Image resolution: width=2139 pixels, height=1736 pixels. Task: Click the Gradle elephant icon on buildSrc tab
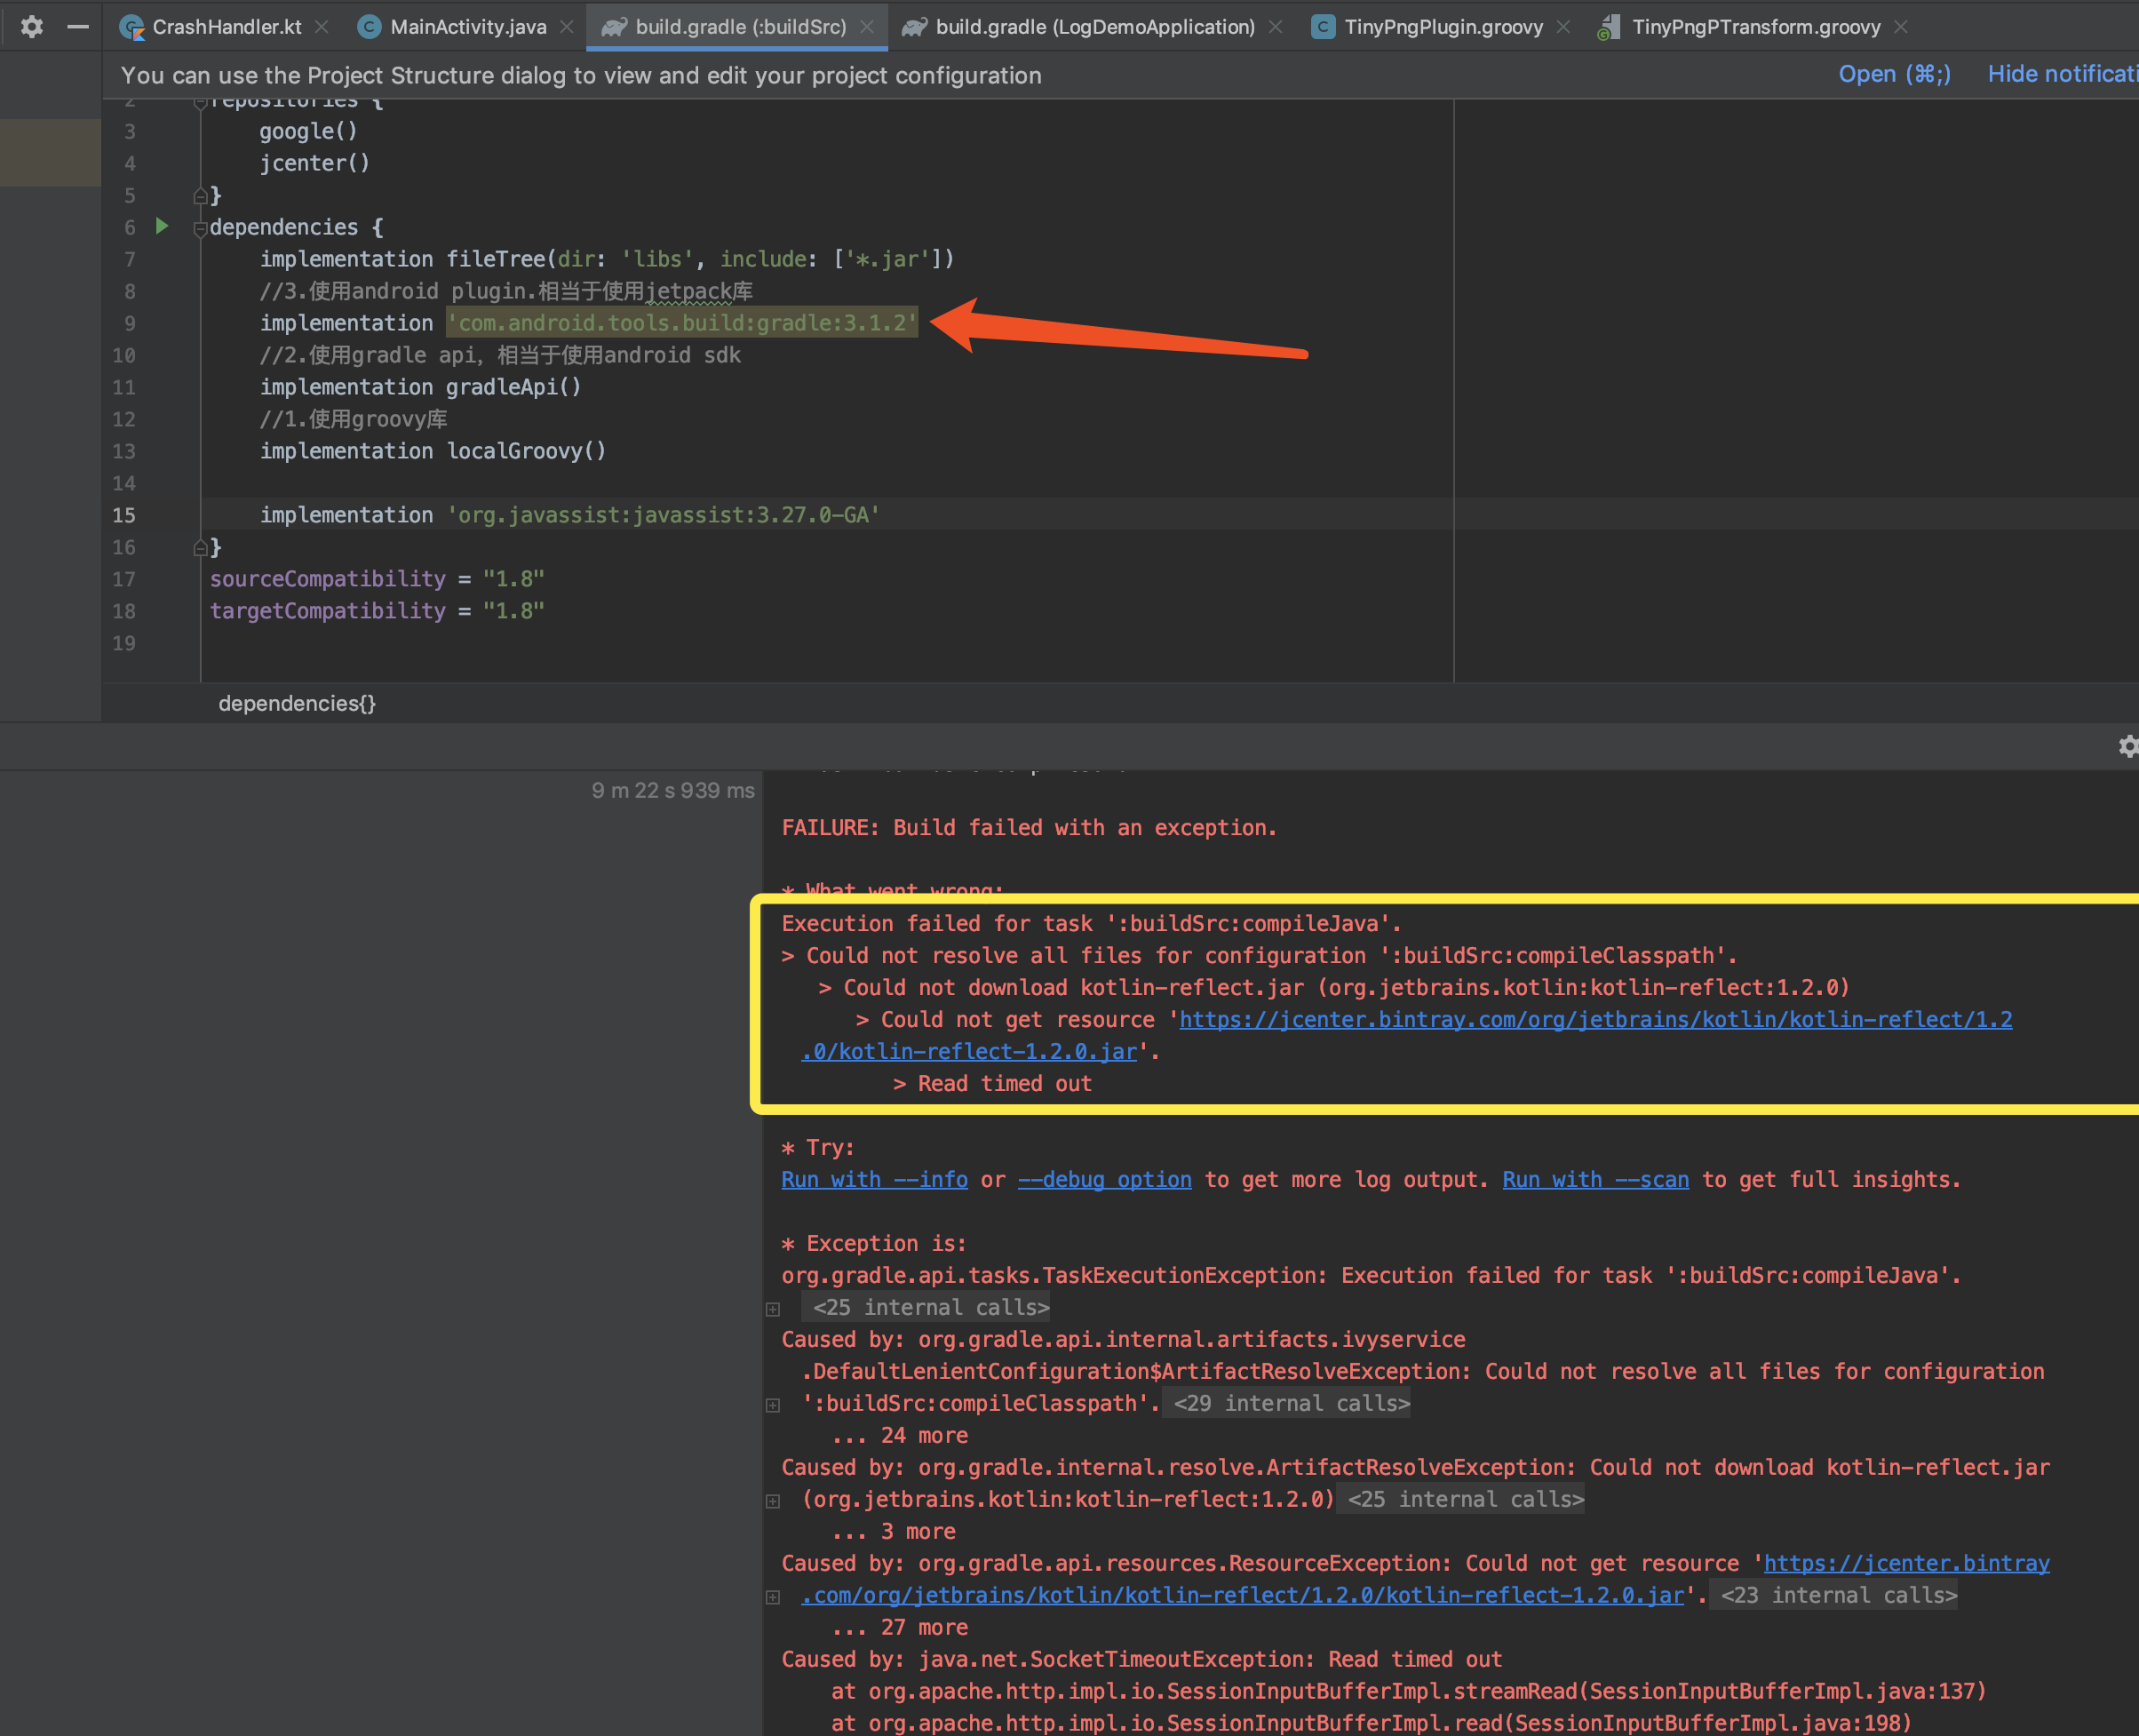pyautogui.click(x=614, y=27)
